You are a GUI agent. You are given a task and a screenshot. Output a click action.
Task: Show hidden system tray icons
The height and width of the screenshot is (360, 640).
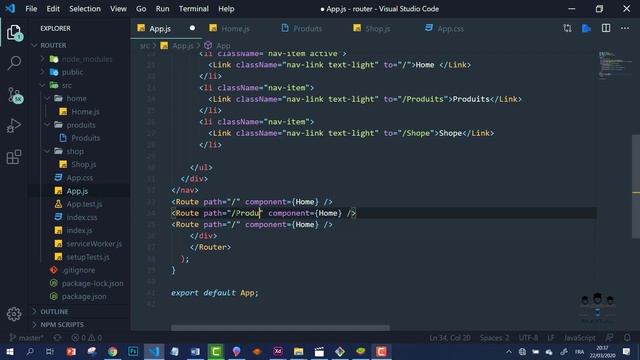pos(509,351)
